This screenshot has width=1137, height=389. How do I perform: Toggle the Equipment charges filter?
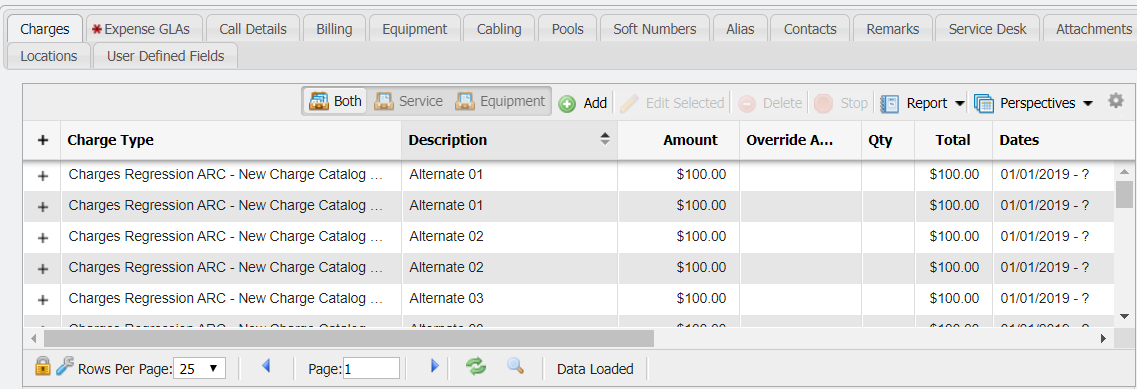500,101
